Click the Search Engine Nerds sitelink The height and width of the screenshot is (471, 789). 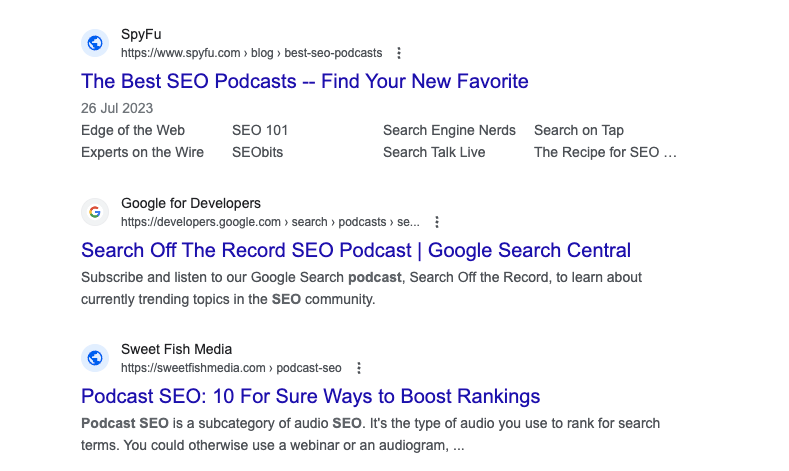click(x=449, y=130)
